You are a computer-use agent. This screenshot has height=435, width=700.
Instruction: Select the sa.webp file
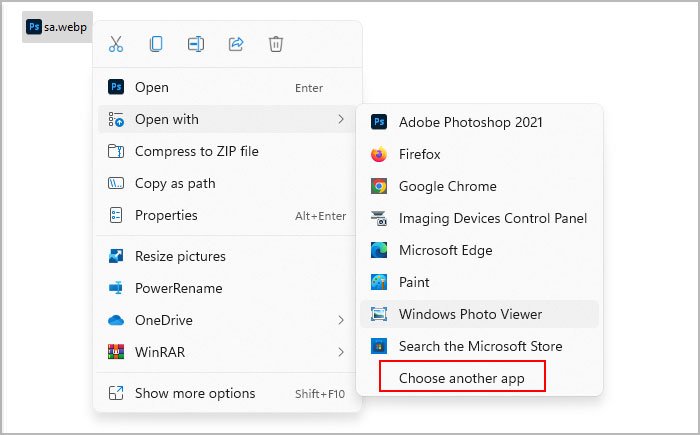pyautogui.click(x=57, y=27)
